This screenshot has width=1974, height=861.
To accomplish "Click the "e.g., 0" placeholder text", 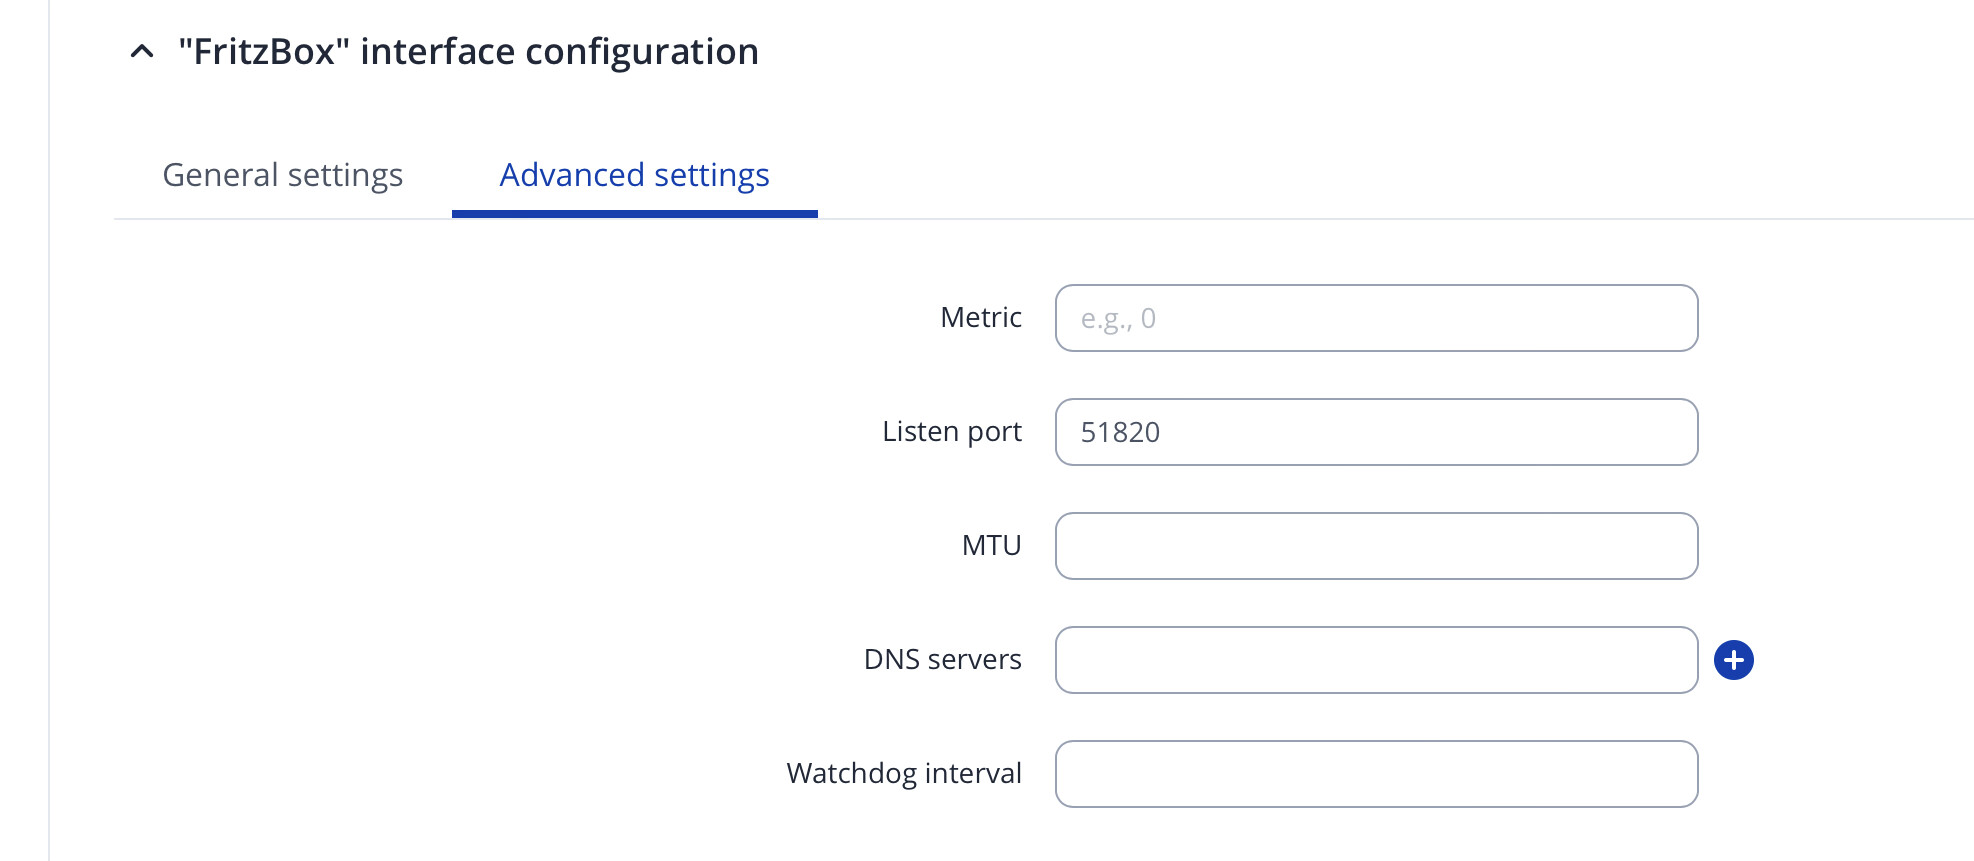I will (1118, 319).
